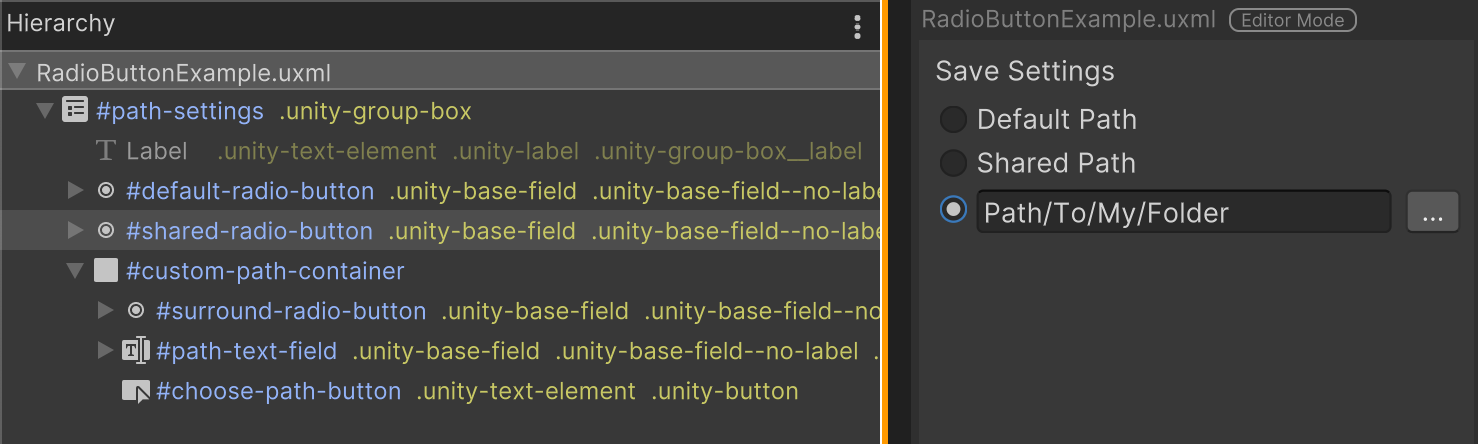Click the '...' browse path button

pos(1433,212)
